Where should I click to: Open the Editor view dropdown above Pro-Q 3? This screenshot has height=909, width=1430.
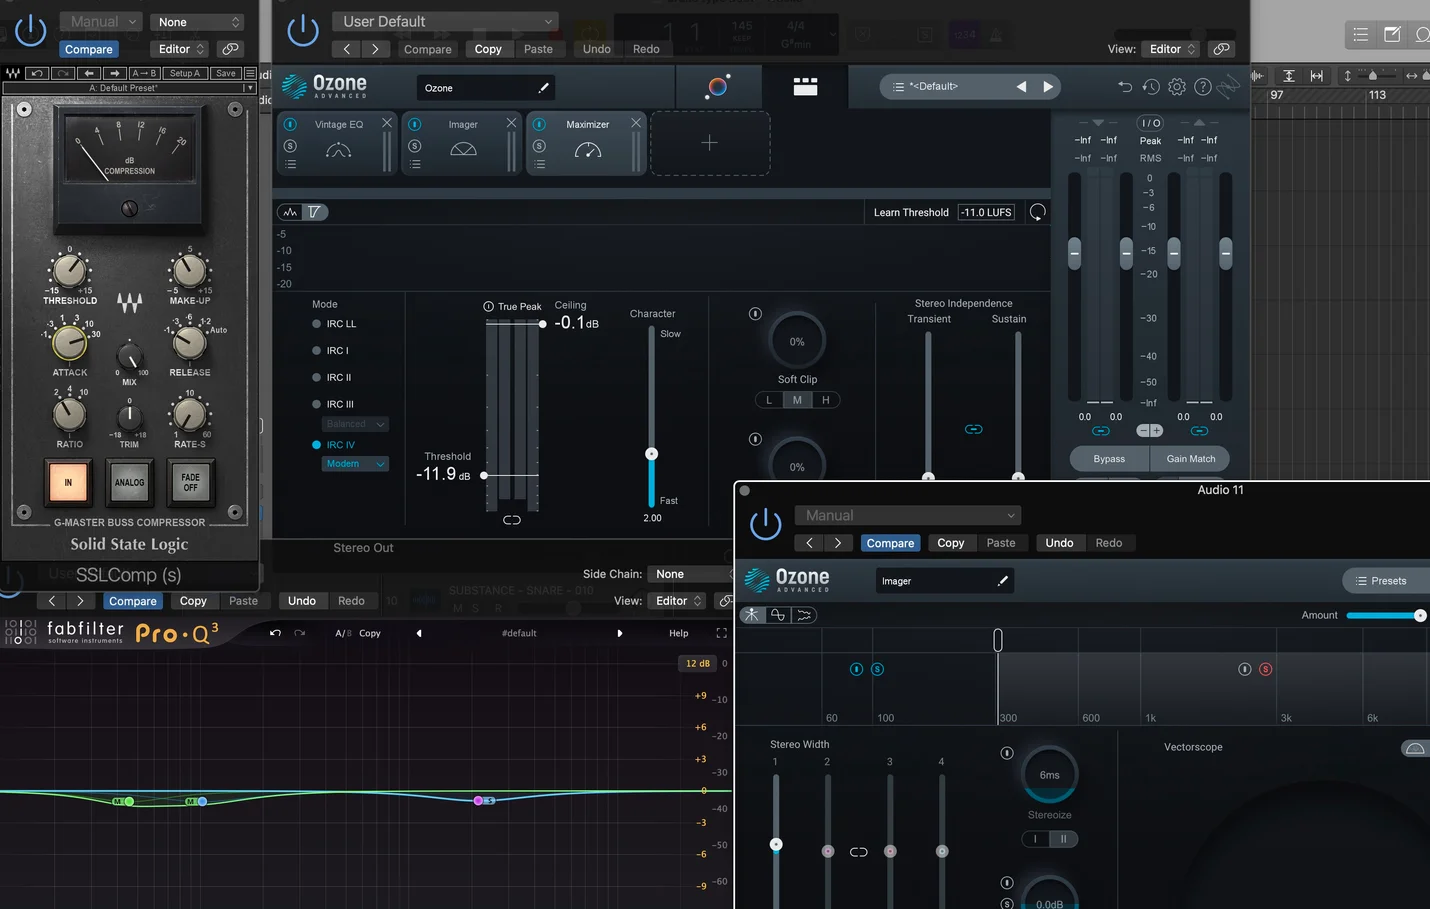click(x=679, y=601)
